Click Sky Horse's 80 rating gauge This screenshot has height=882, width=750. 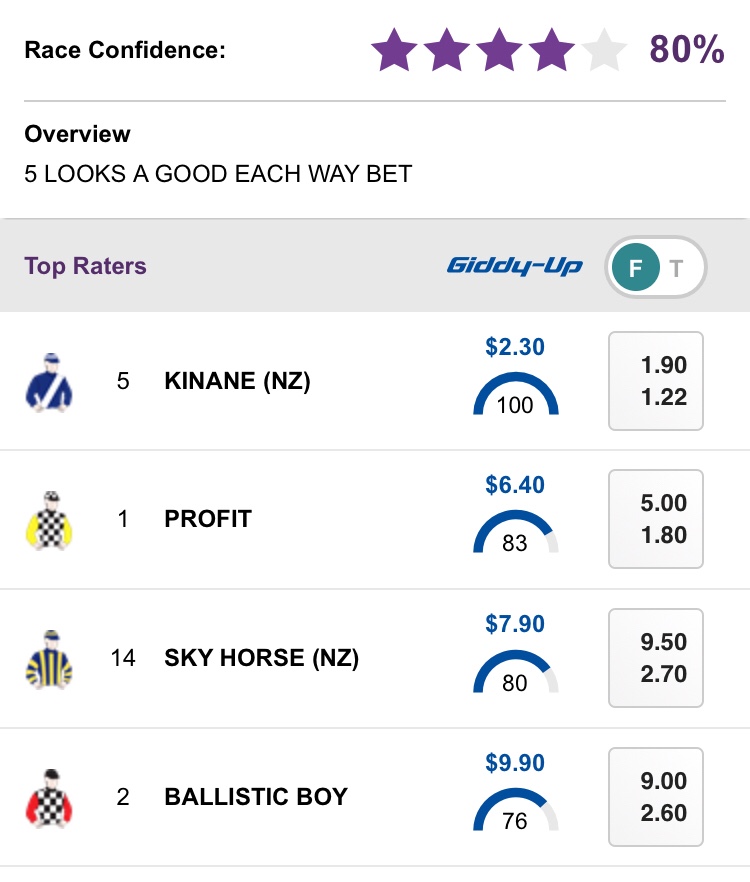(515, 673)
